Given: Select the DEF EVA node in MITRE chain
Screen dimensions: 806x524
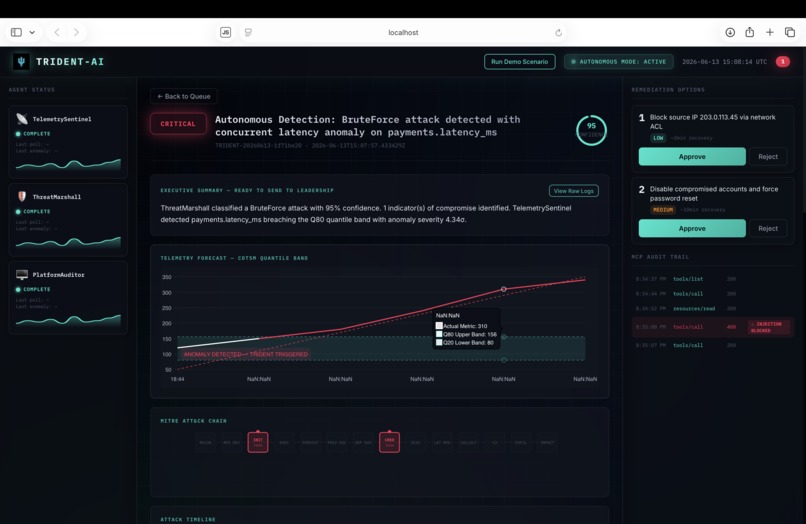Looking at the screenshot, I should [x=363, y=442].
